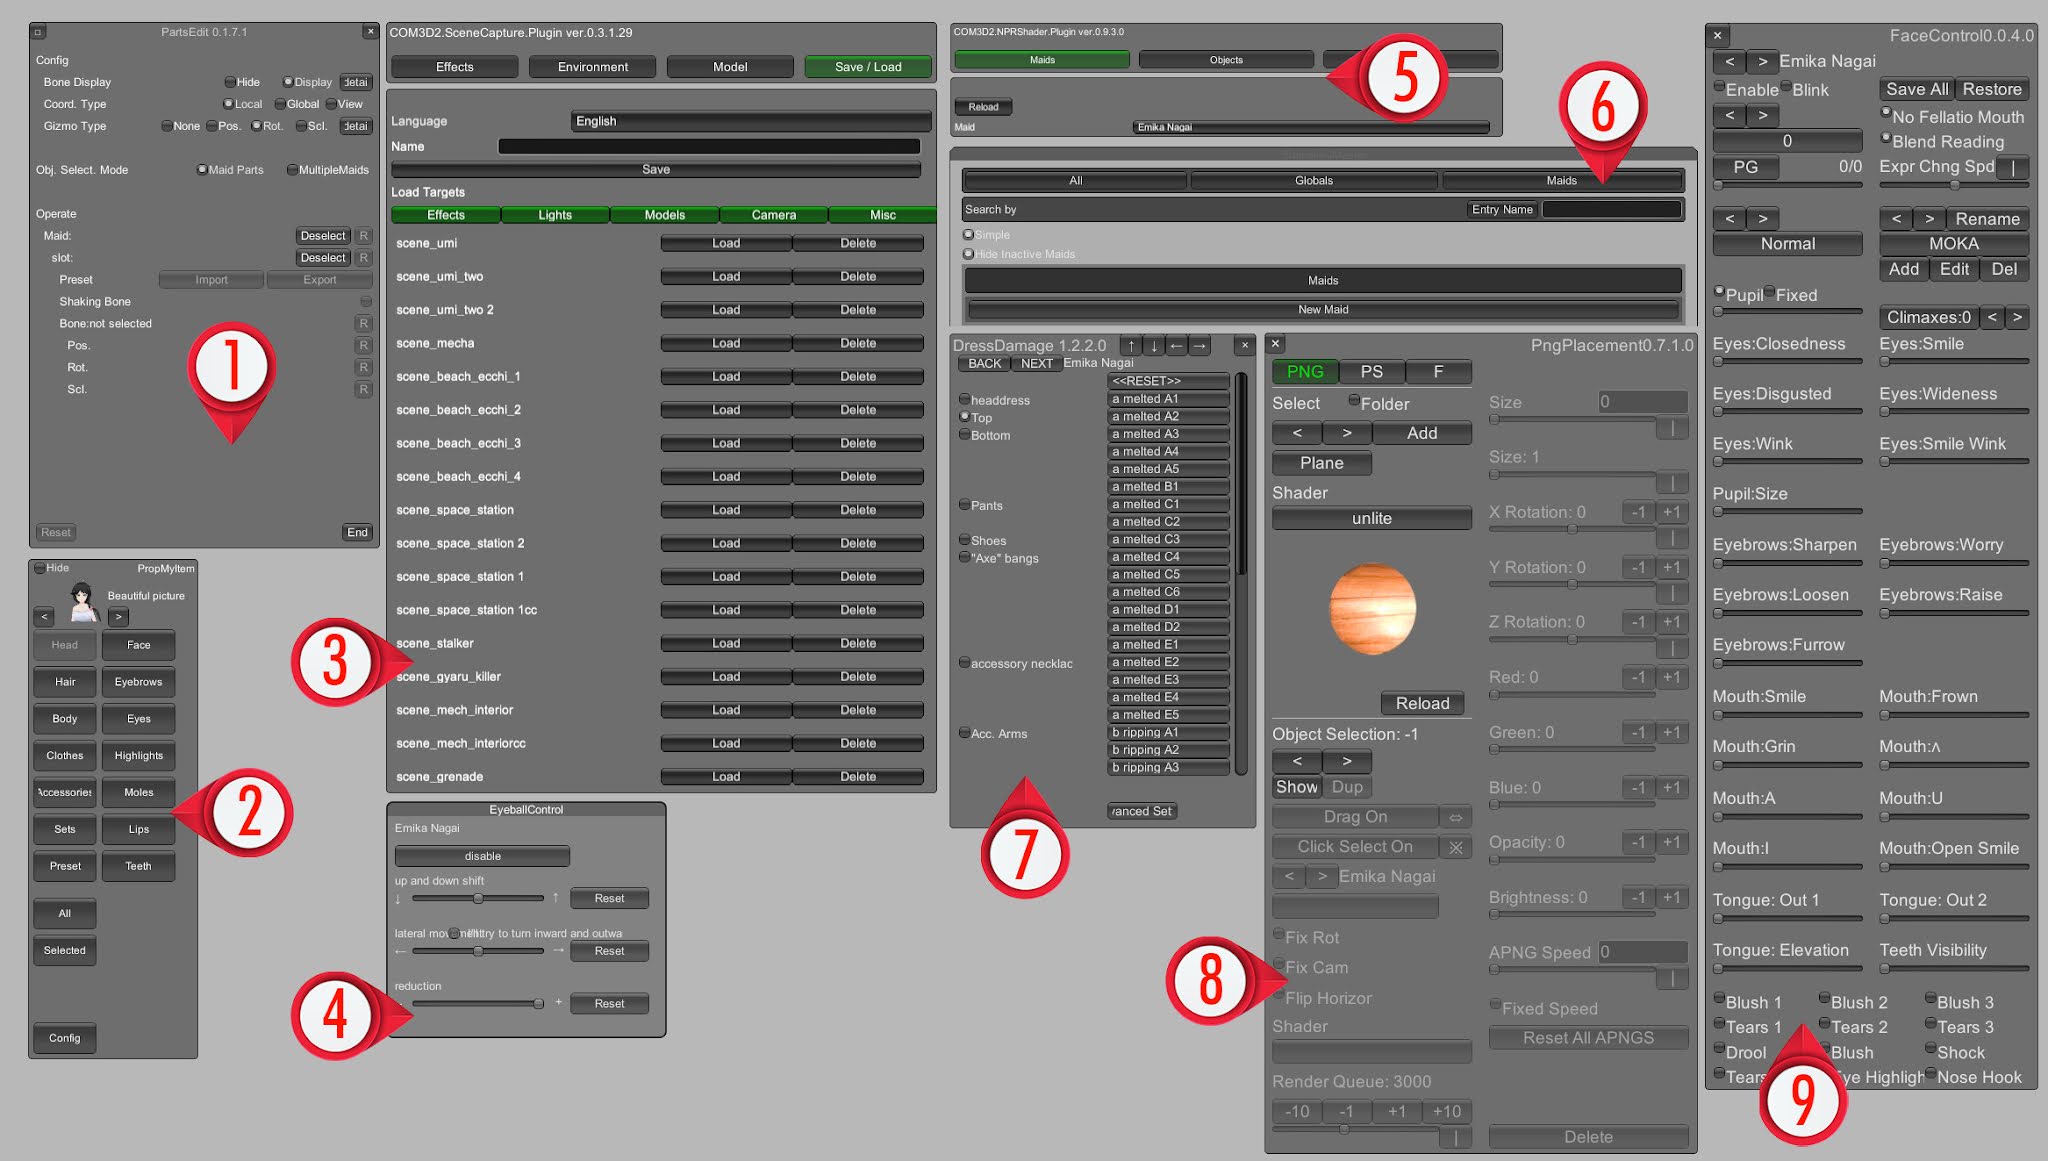The width and height of the screenshot is (2048, 1161).
Task: Open the Normal preset dropdown in FaceControl
Action: coord(1787,243)
